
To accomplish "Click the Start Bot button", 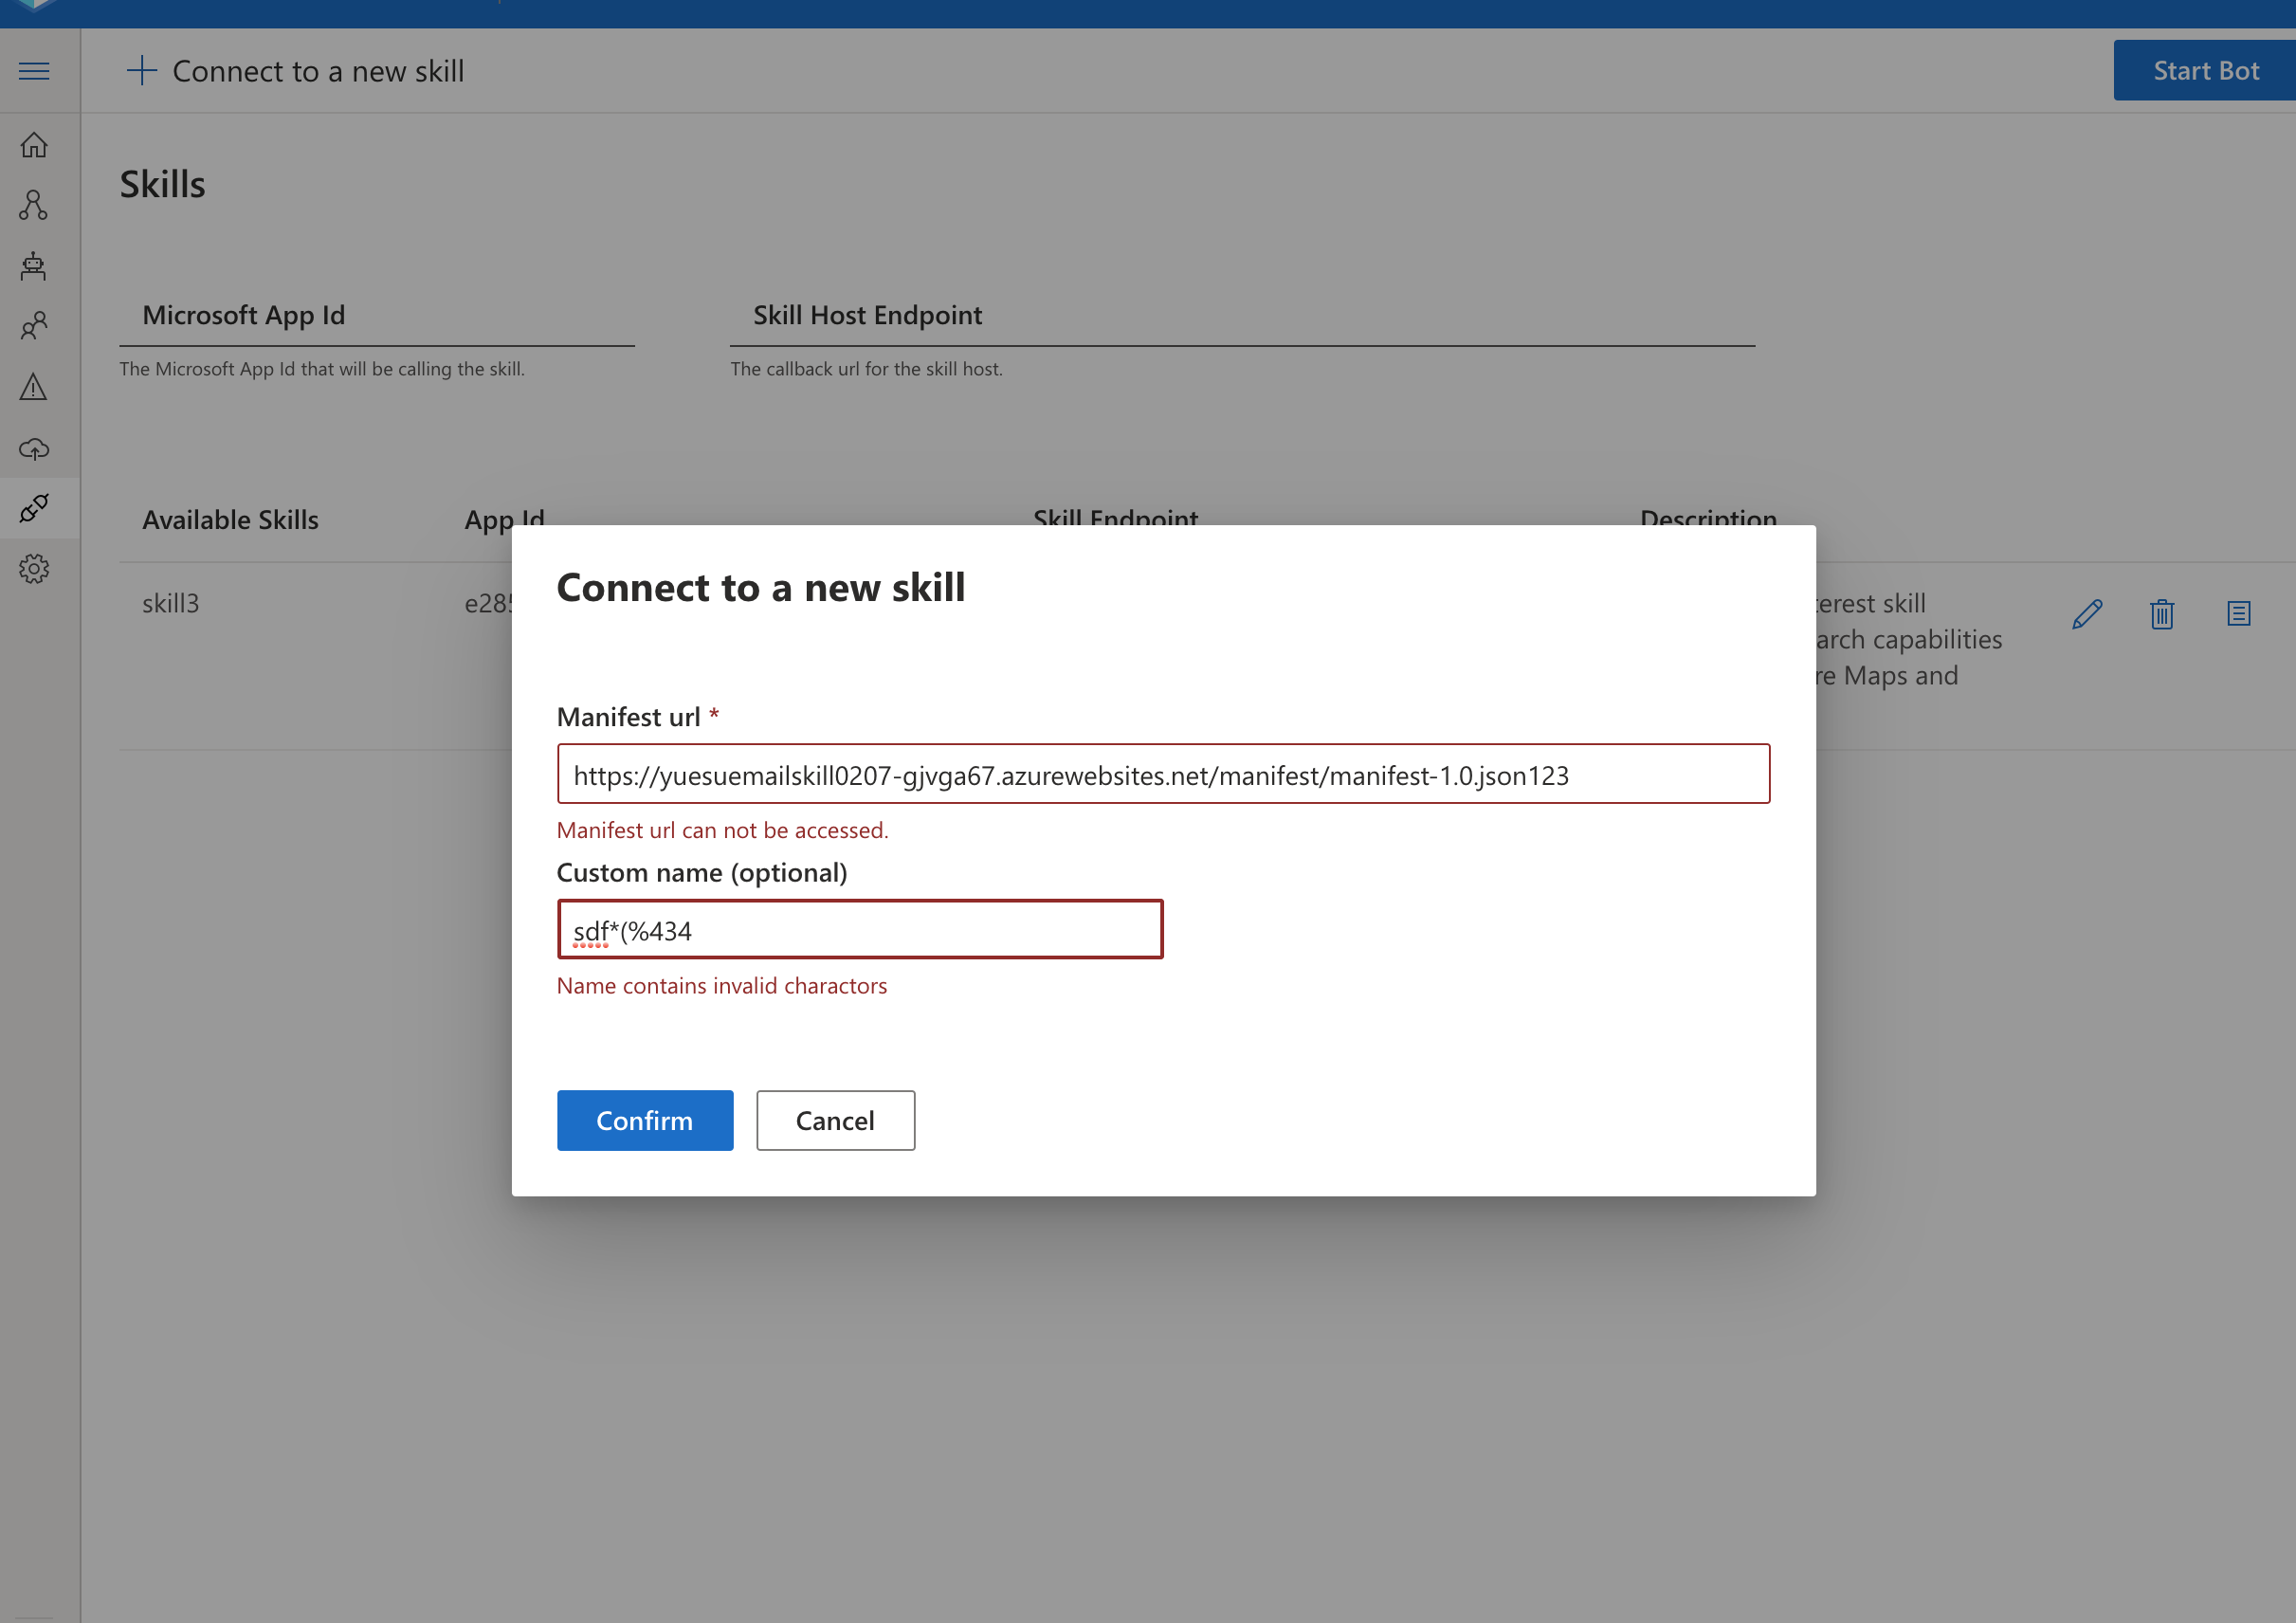I will pyautogui.click(x=2204, y=71).
